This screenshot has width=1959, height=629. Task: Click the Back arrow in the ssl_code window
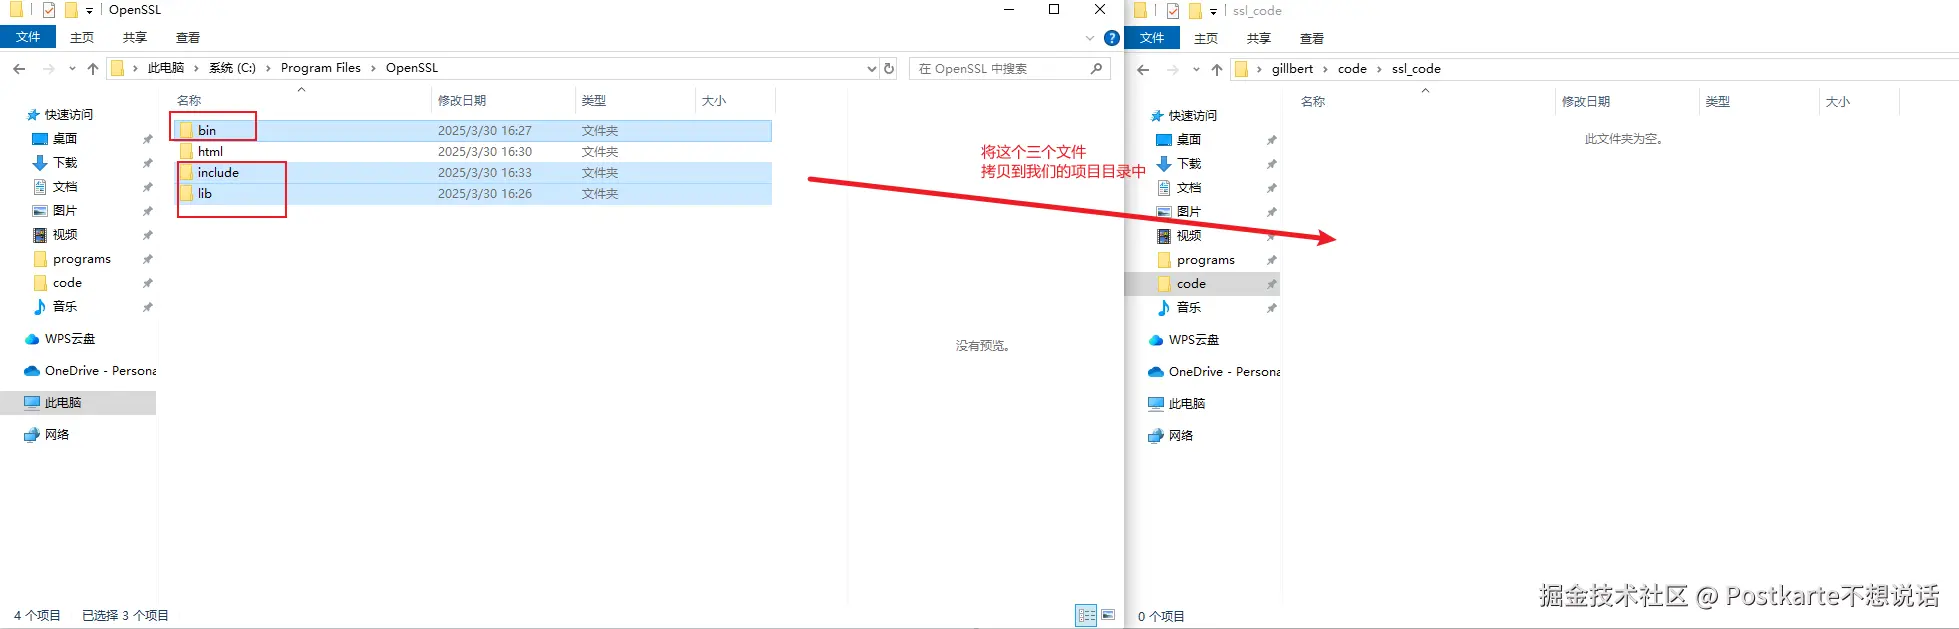tap(1143, 70)
